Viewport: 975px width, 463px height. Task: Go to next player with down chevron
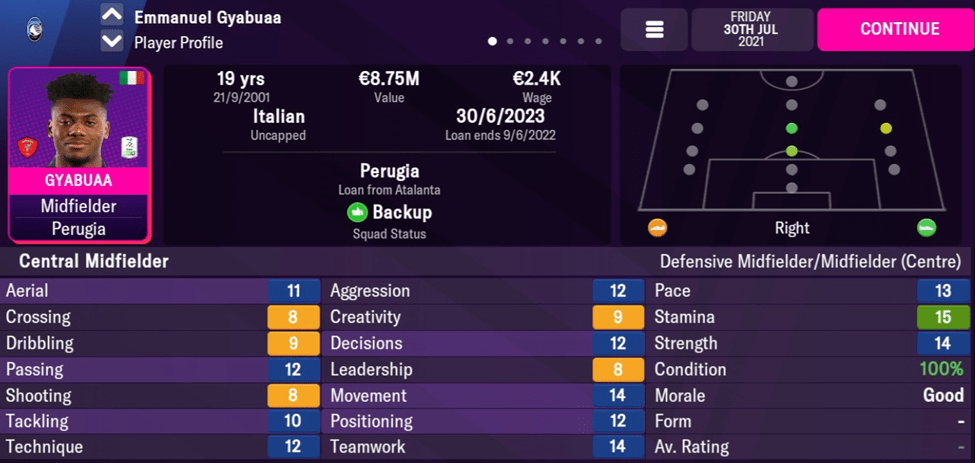pyautogui.click(x=112, y=42)
